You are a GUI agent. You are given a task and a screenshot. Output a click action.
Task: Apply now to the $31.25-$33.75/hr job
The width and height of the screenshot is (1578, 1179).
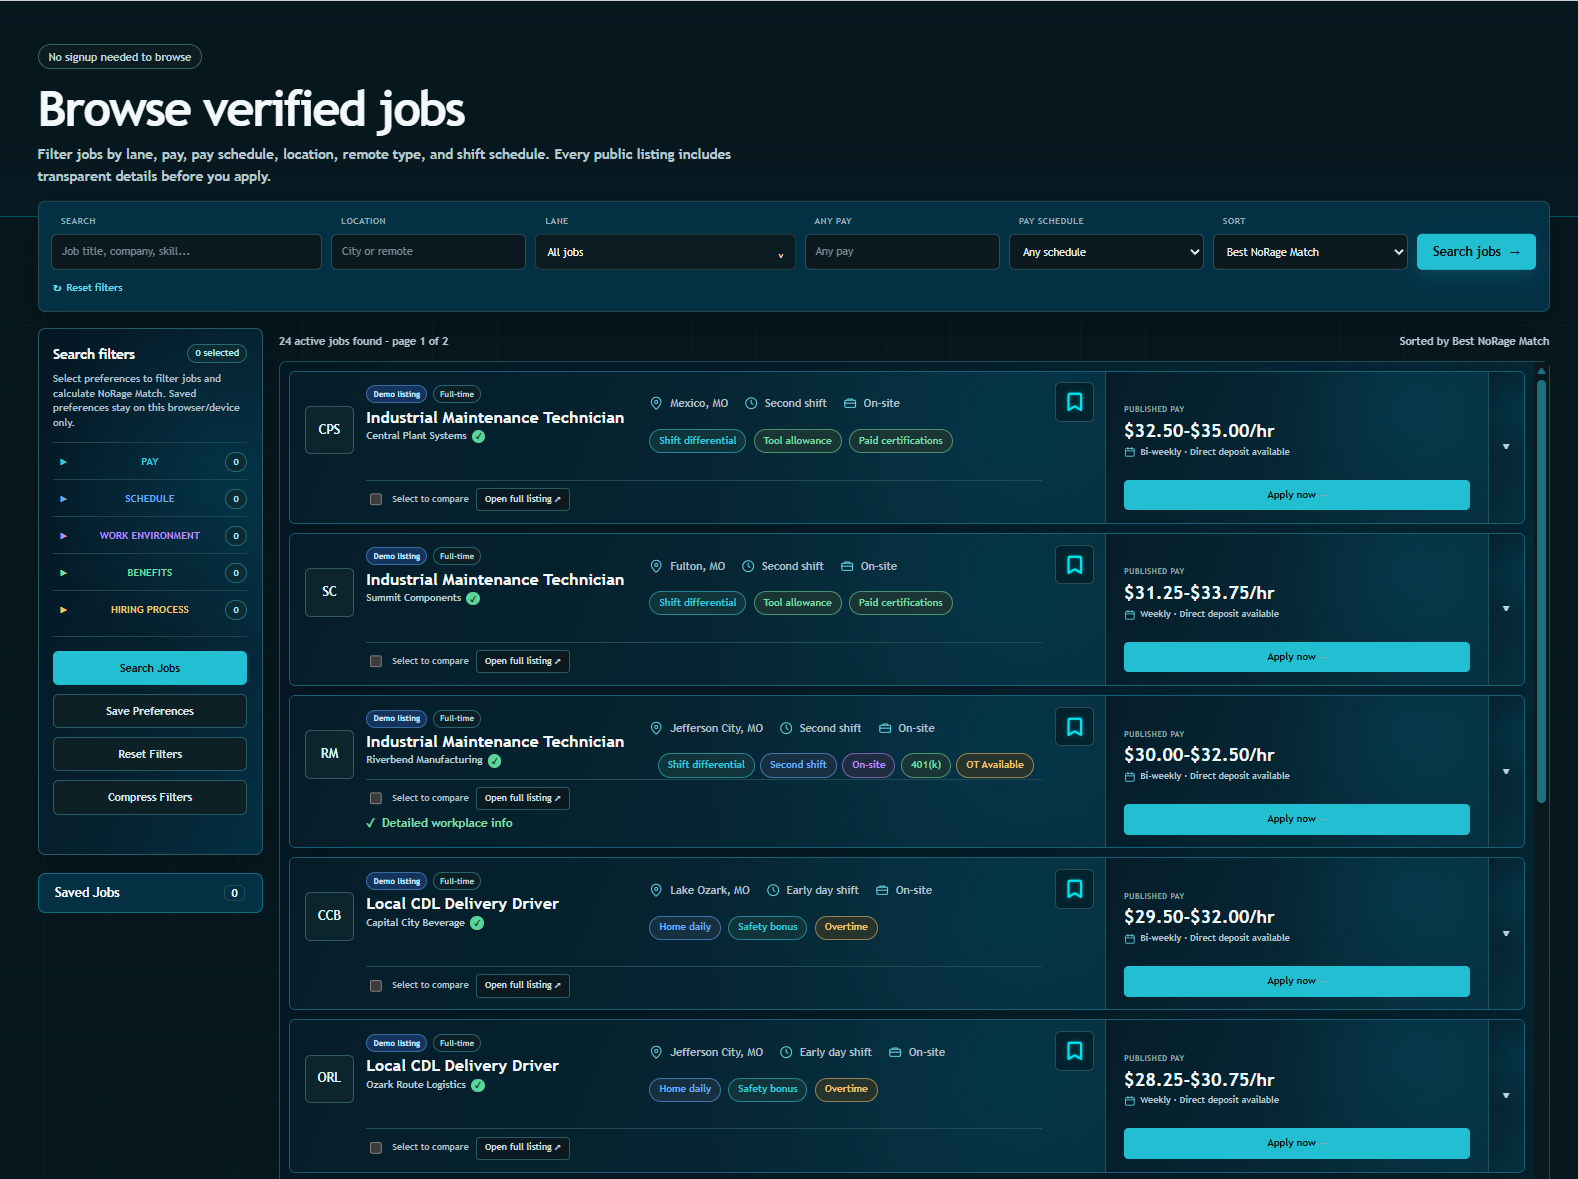click(x=1297, y=657)
